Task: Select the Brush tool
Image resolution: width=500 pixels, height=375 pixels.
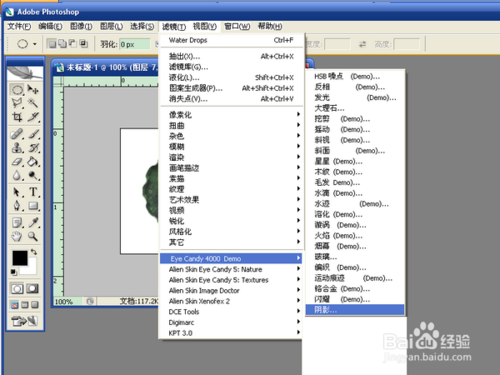Action: tap(33, 134)
